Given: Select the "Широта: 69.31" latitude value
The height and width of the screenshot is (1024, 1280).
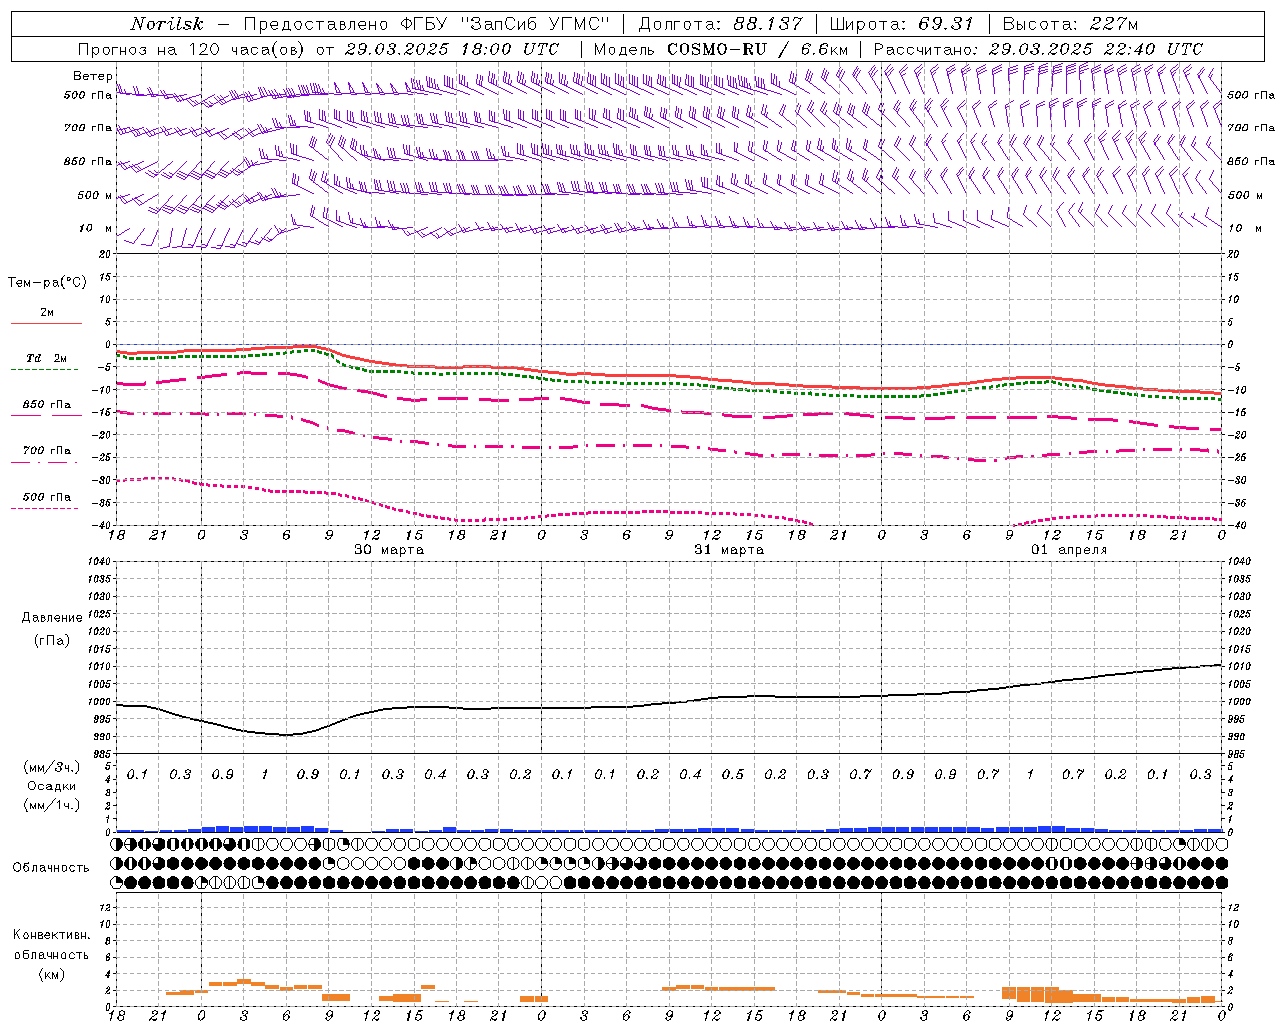Looking at the screenshot, I should [901, 24].
